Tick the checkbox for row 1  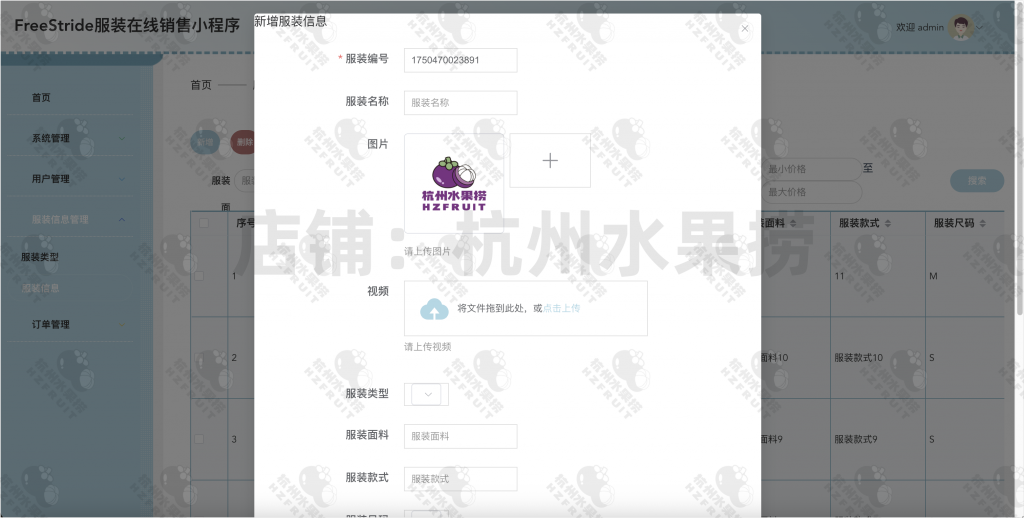coord(199,276)
